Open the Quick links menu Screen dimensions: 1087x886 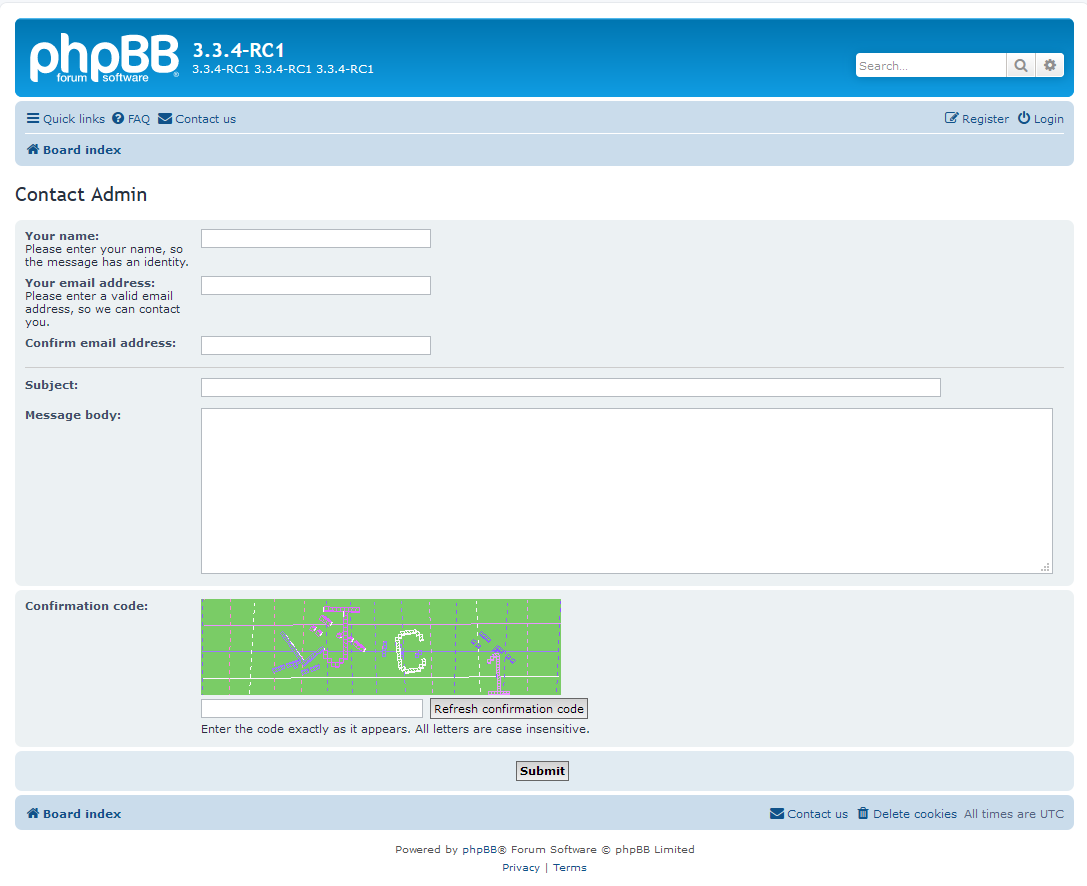[x=66, y=119]
